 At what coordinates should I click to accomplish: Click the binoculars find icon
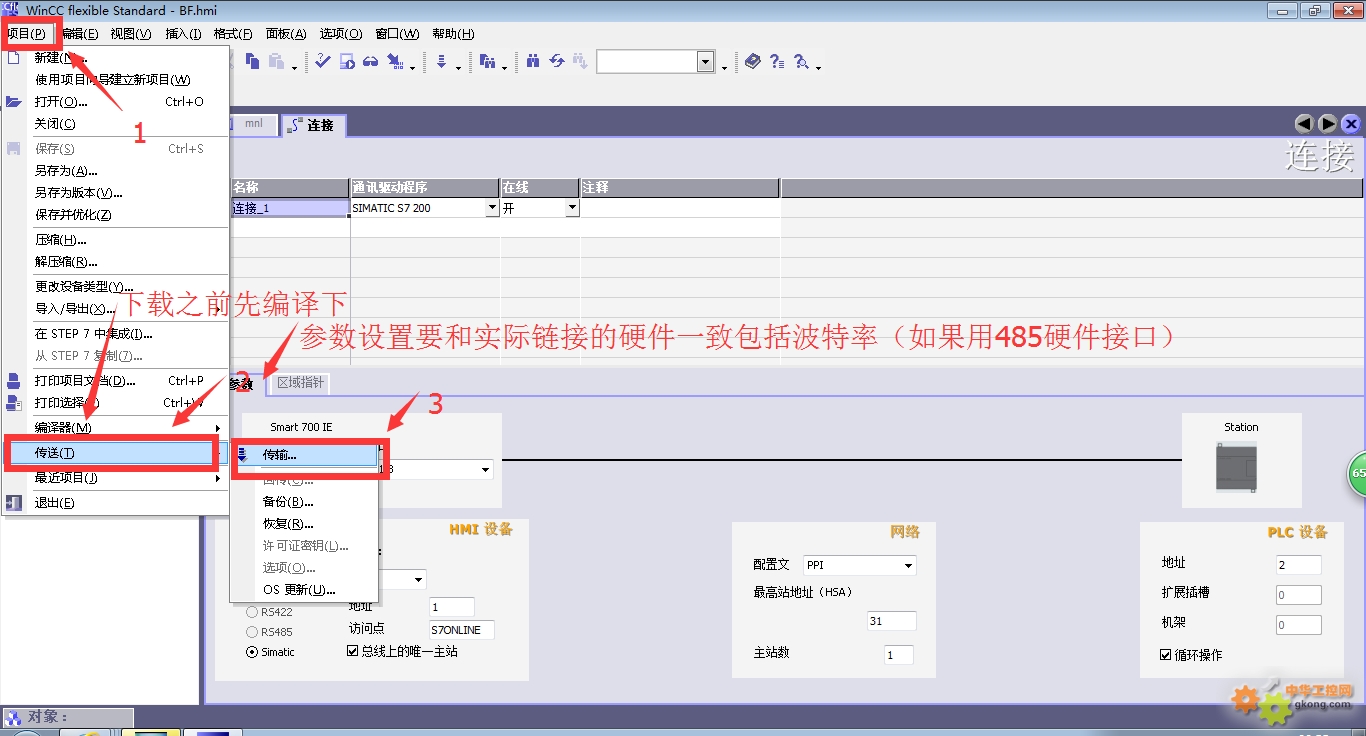point(533,62)
